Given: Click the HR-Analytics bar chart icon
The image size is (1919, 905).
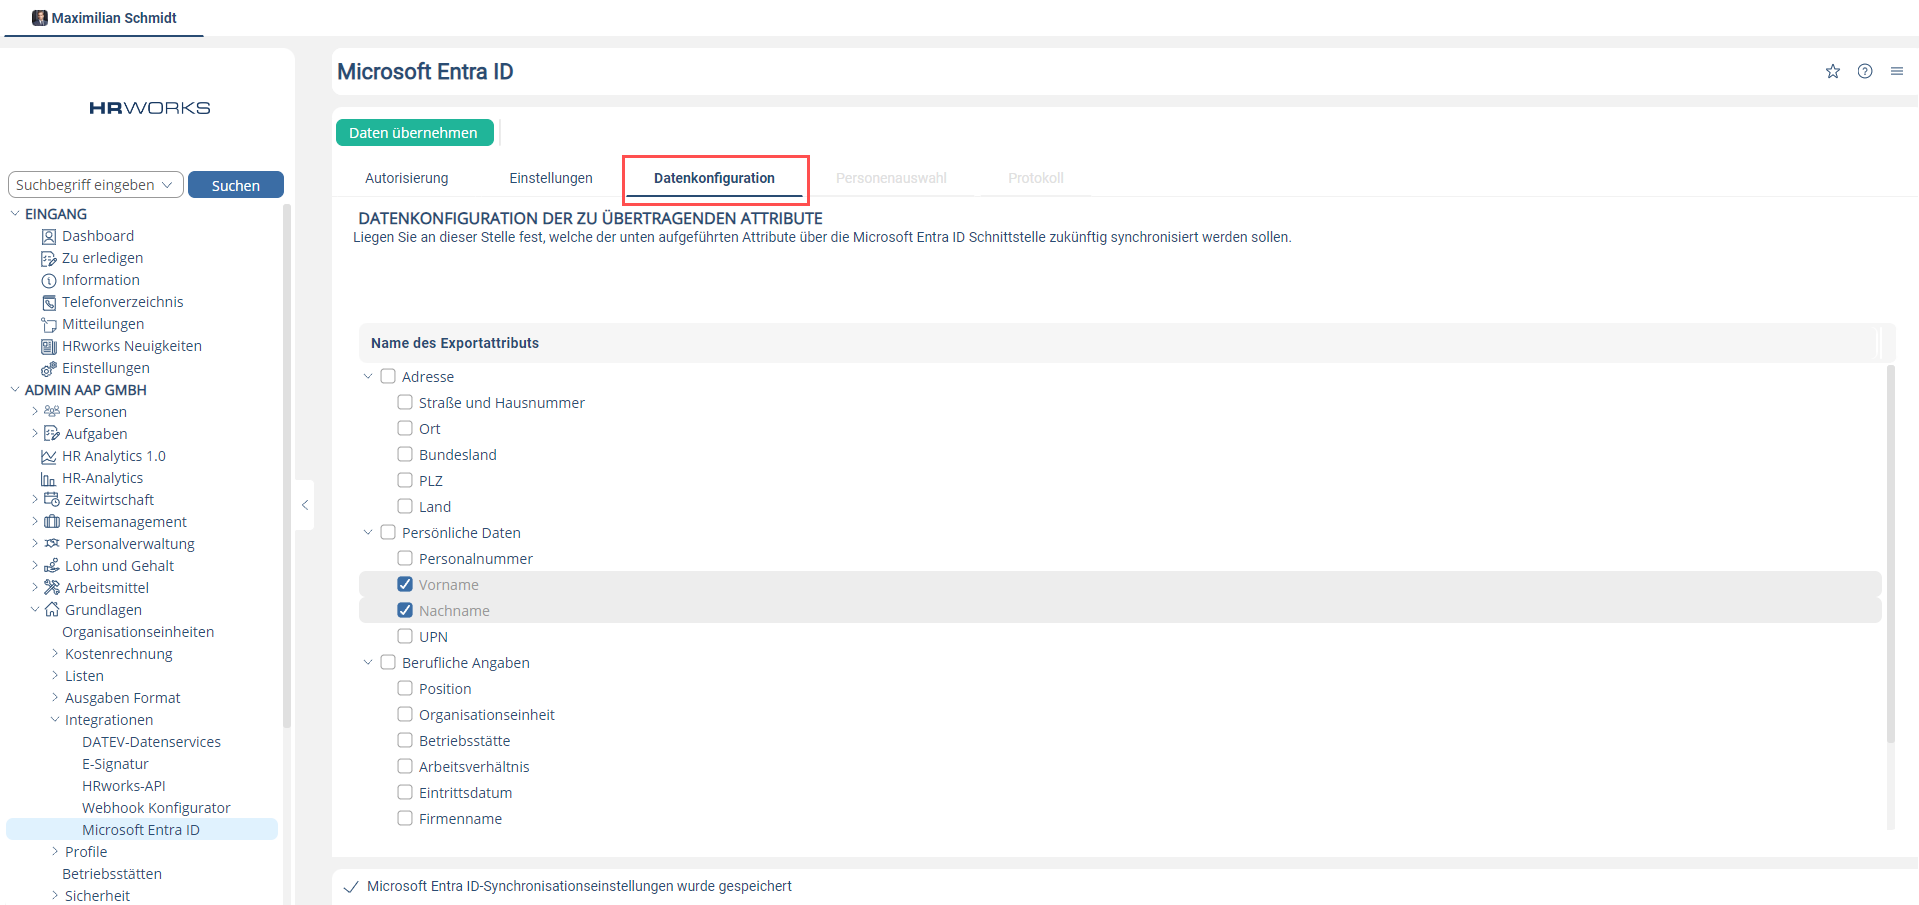Looking at the screenshot, I should 49,479.
